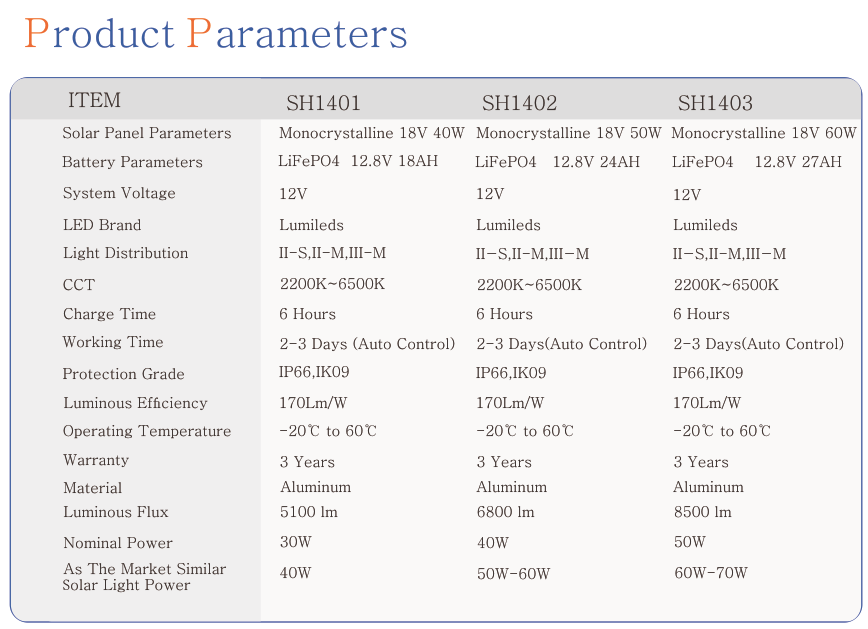Select the LED Brand row label
This screenshot has height=629, width=868.
pos(102,225)
